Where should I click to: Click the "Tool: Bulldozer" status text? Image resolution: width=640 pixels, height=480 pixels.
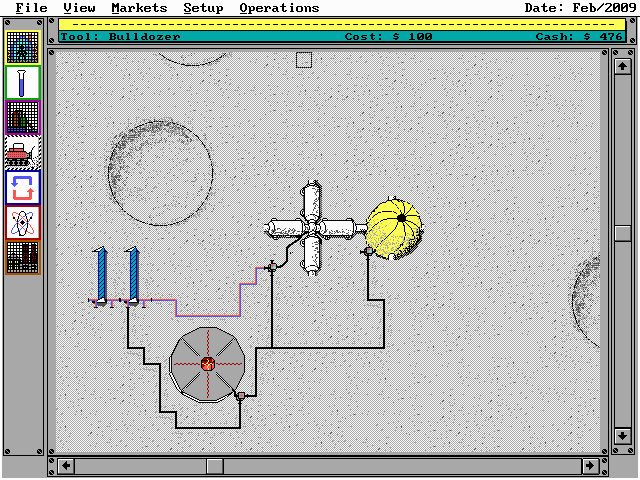coord(120,37)
